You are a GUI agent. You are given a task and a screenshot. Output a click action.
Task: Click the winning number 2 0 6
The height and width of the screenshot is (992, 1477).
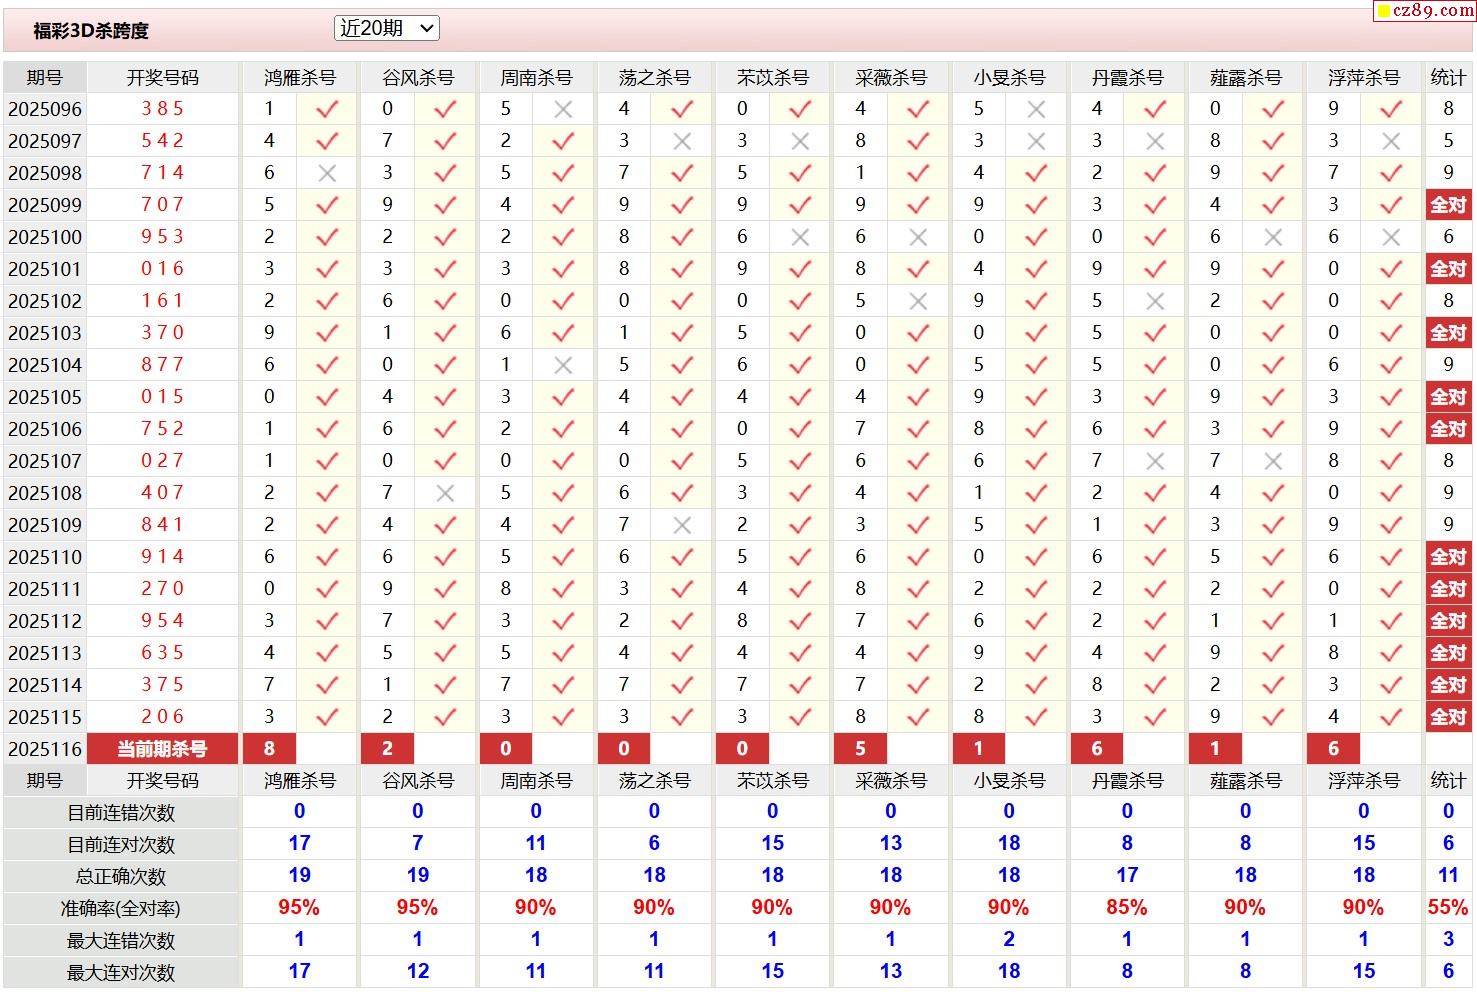point(162,716)
